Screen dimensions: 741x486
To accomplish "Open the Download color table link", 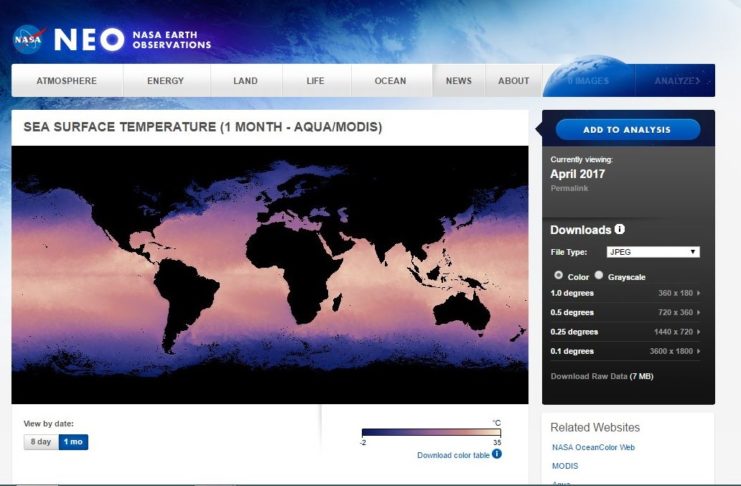I will pyautogui.click(x=453, y=455).
